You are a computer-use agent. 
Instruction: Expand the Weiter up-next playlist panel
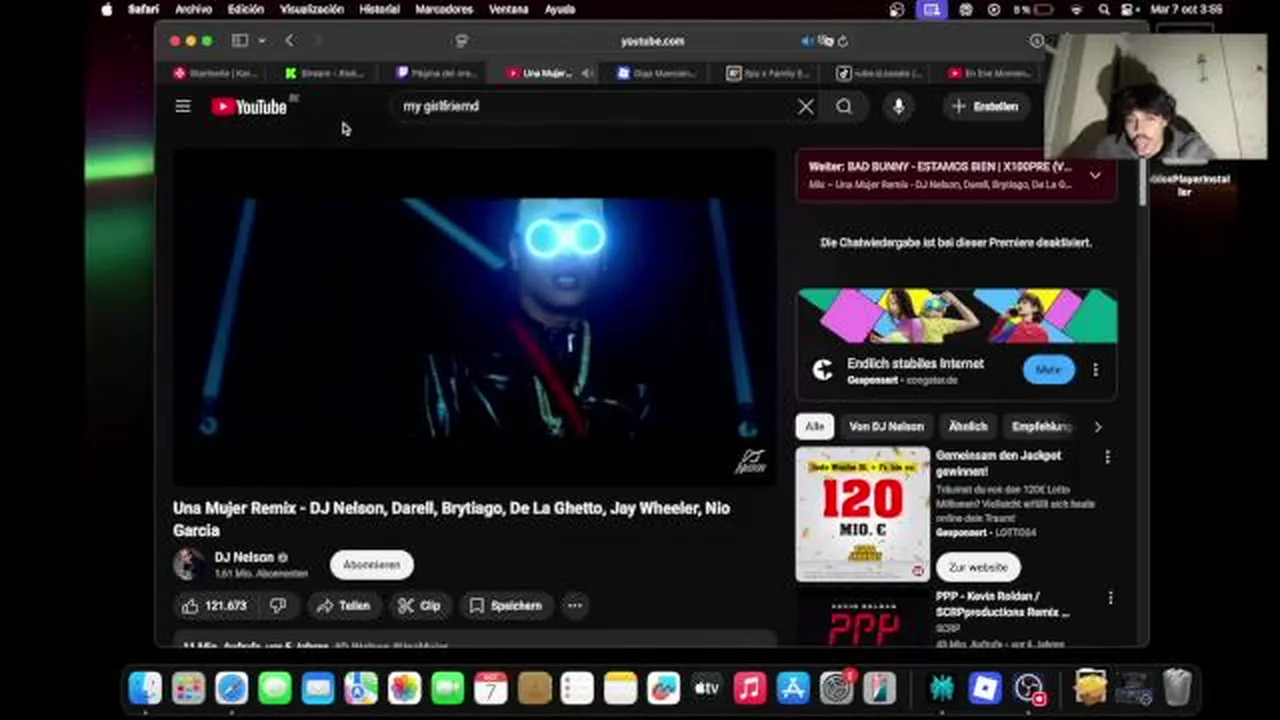click(x=1095, y=175)
